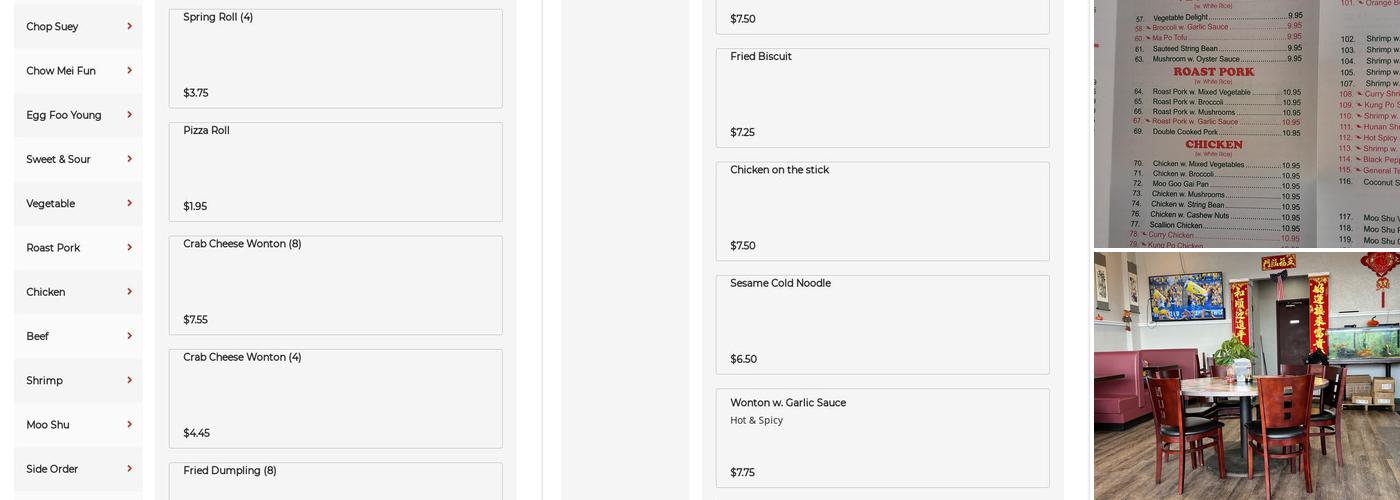
Task: Click the Moo Shu chevron icon
Action: [x=129, y=424]
